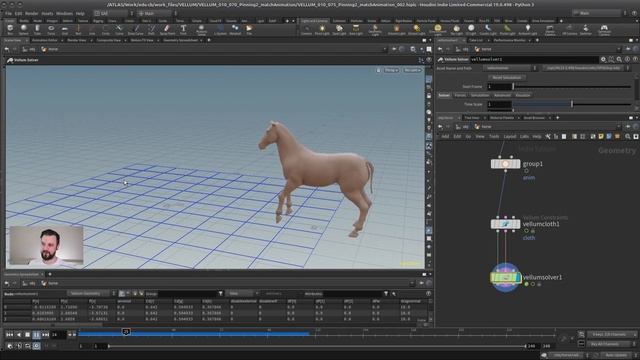Select the Metaball shelf tool
The image size is (640, 360).
click(235, 29)
